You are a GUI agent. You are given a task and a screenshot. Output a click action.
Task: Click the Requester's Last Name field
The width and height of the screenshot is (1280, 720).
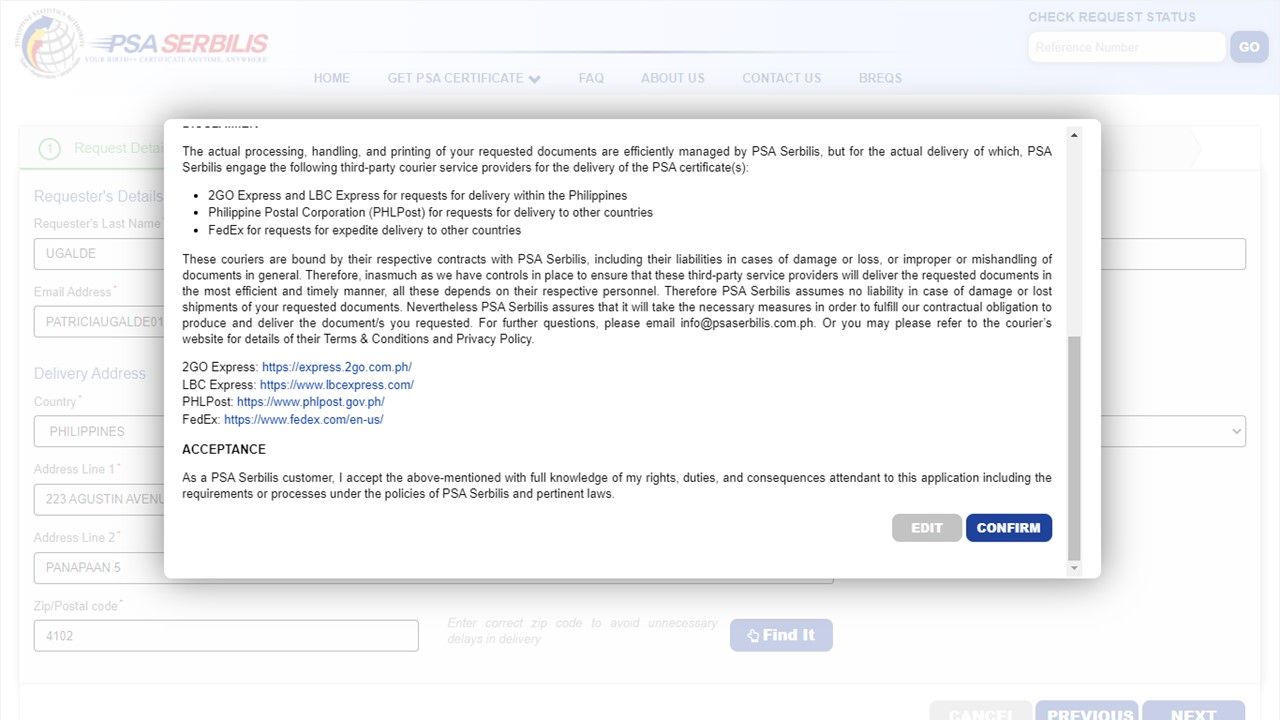coord(99,253)
